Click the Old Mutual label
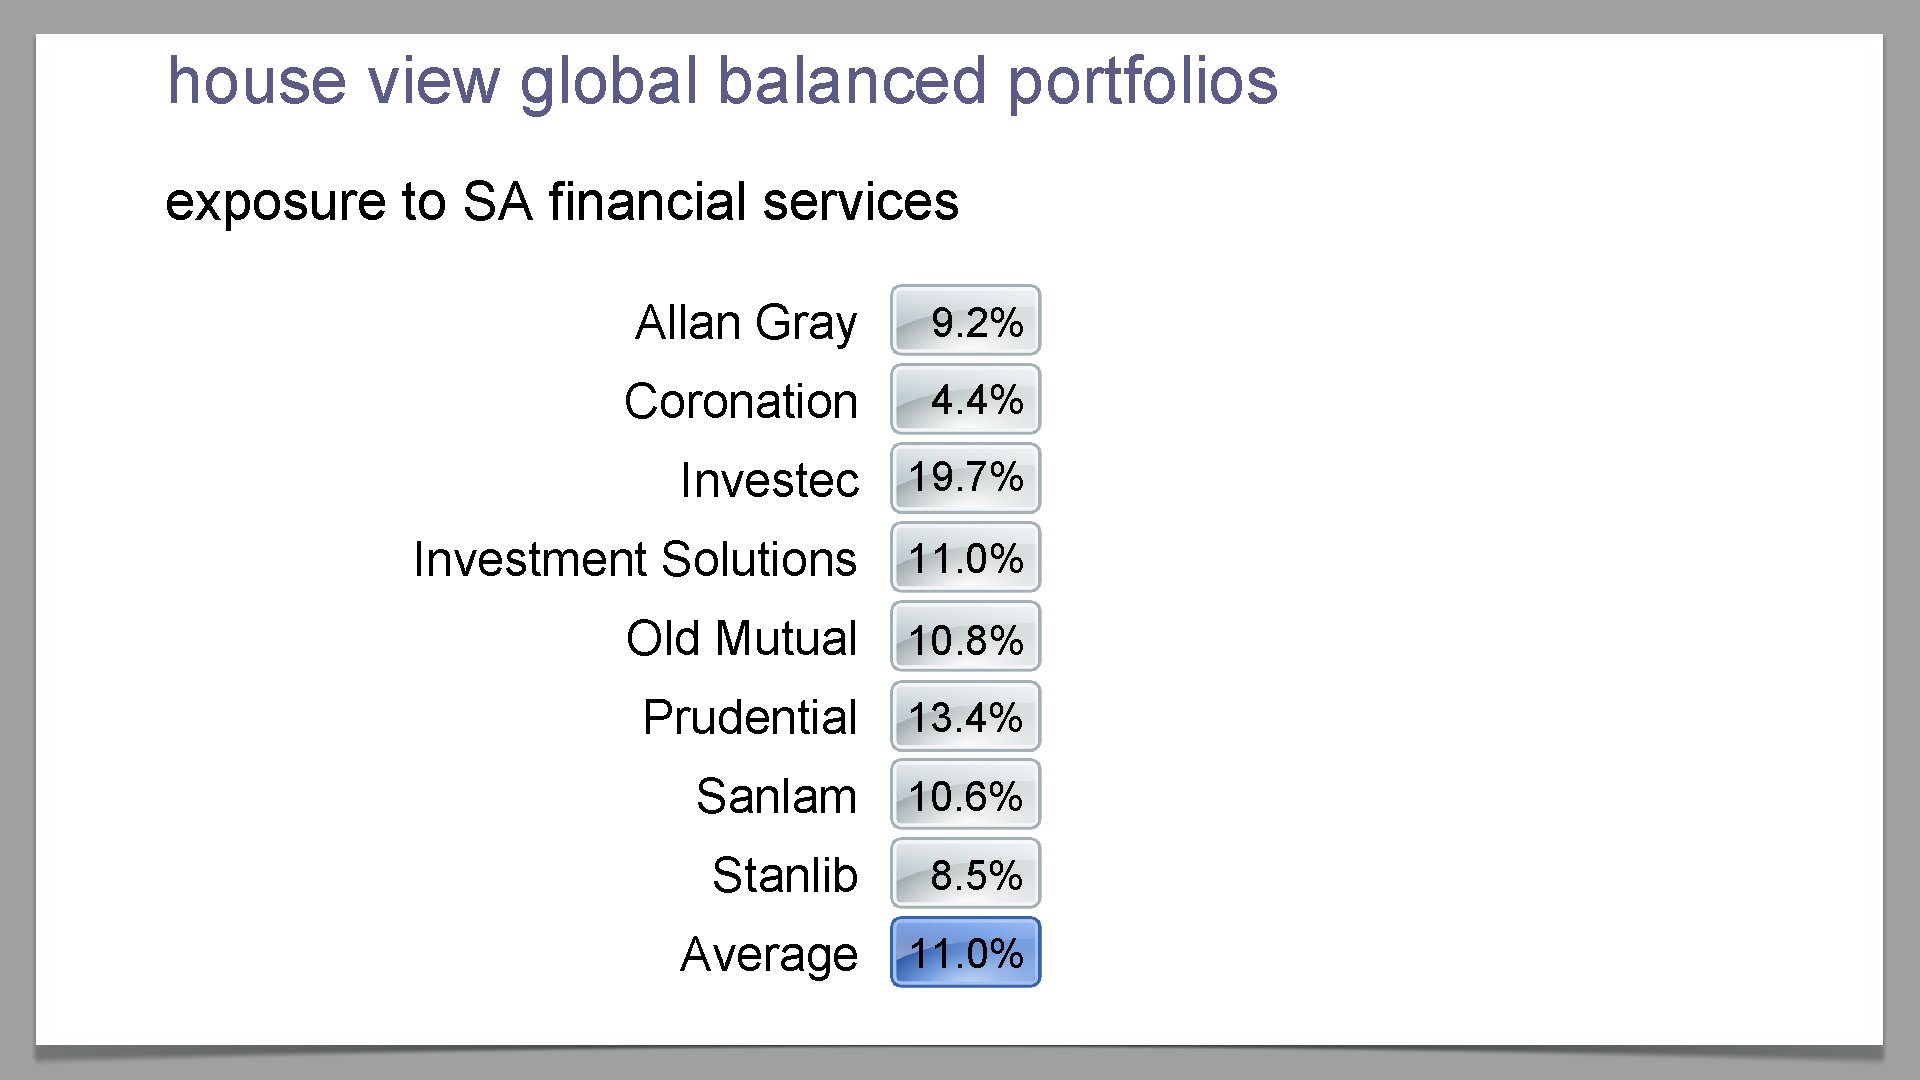This screenshot has width=1920, height=1080. click(741, 638)
